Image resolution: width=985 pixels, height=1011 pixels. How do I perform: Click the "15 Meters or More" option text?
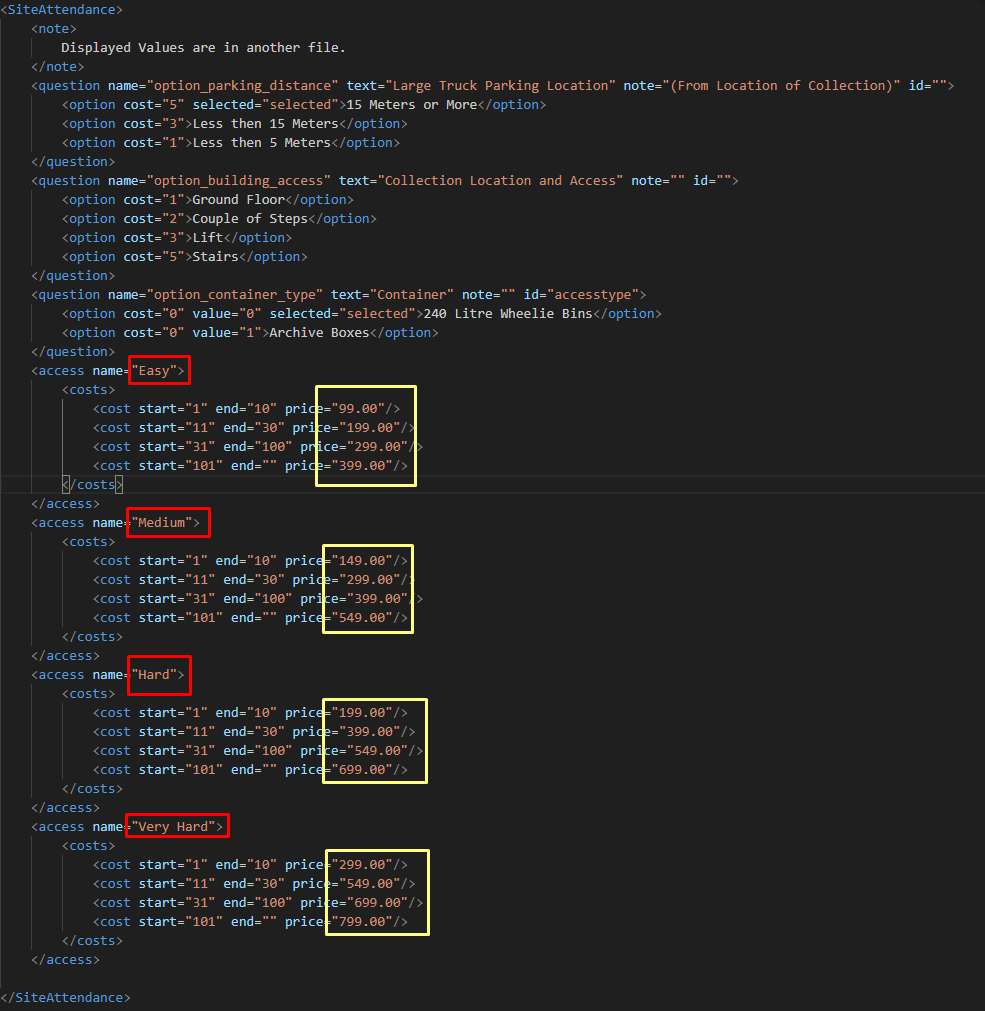point(412,104)
